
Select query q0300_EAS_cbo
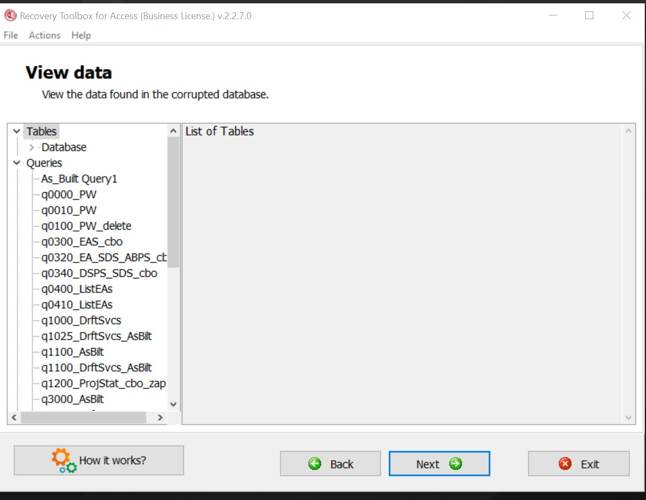(x=82, y=242)
